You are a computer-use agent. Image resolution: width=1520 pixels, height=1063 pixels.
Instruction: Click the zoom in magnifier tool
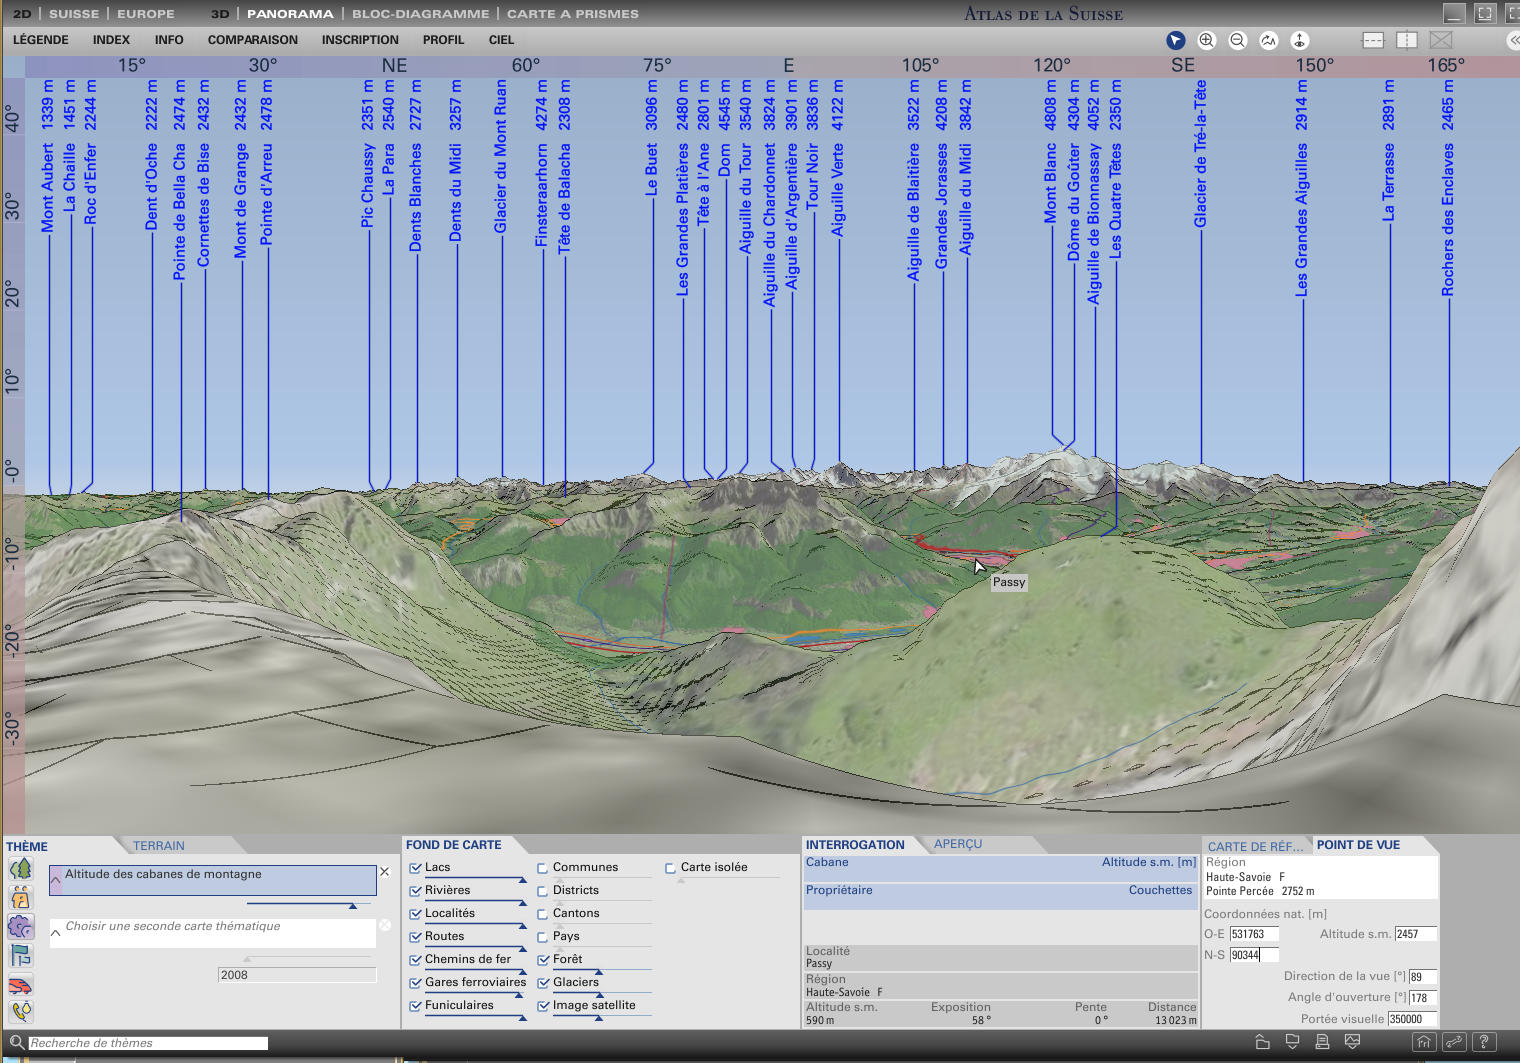click(x=1206, y=40)
